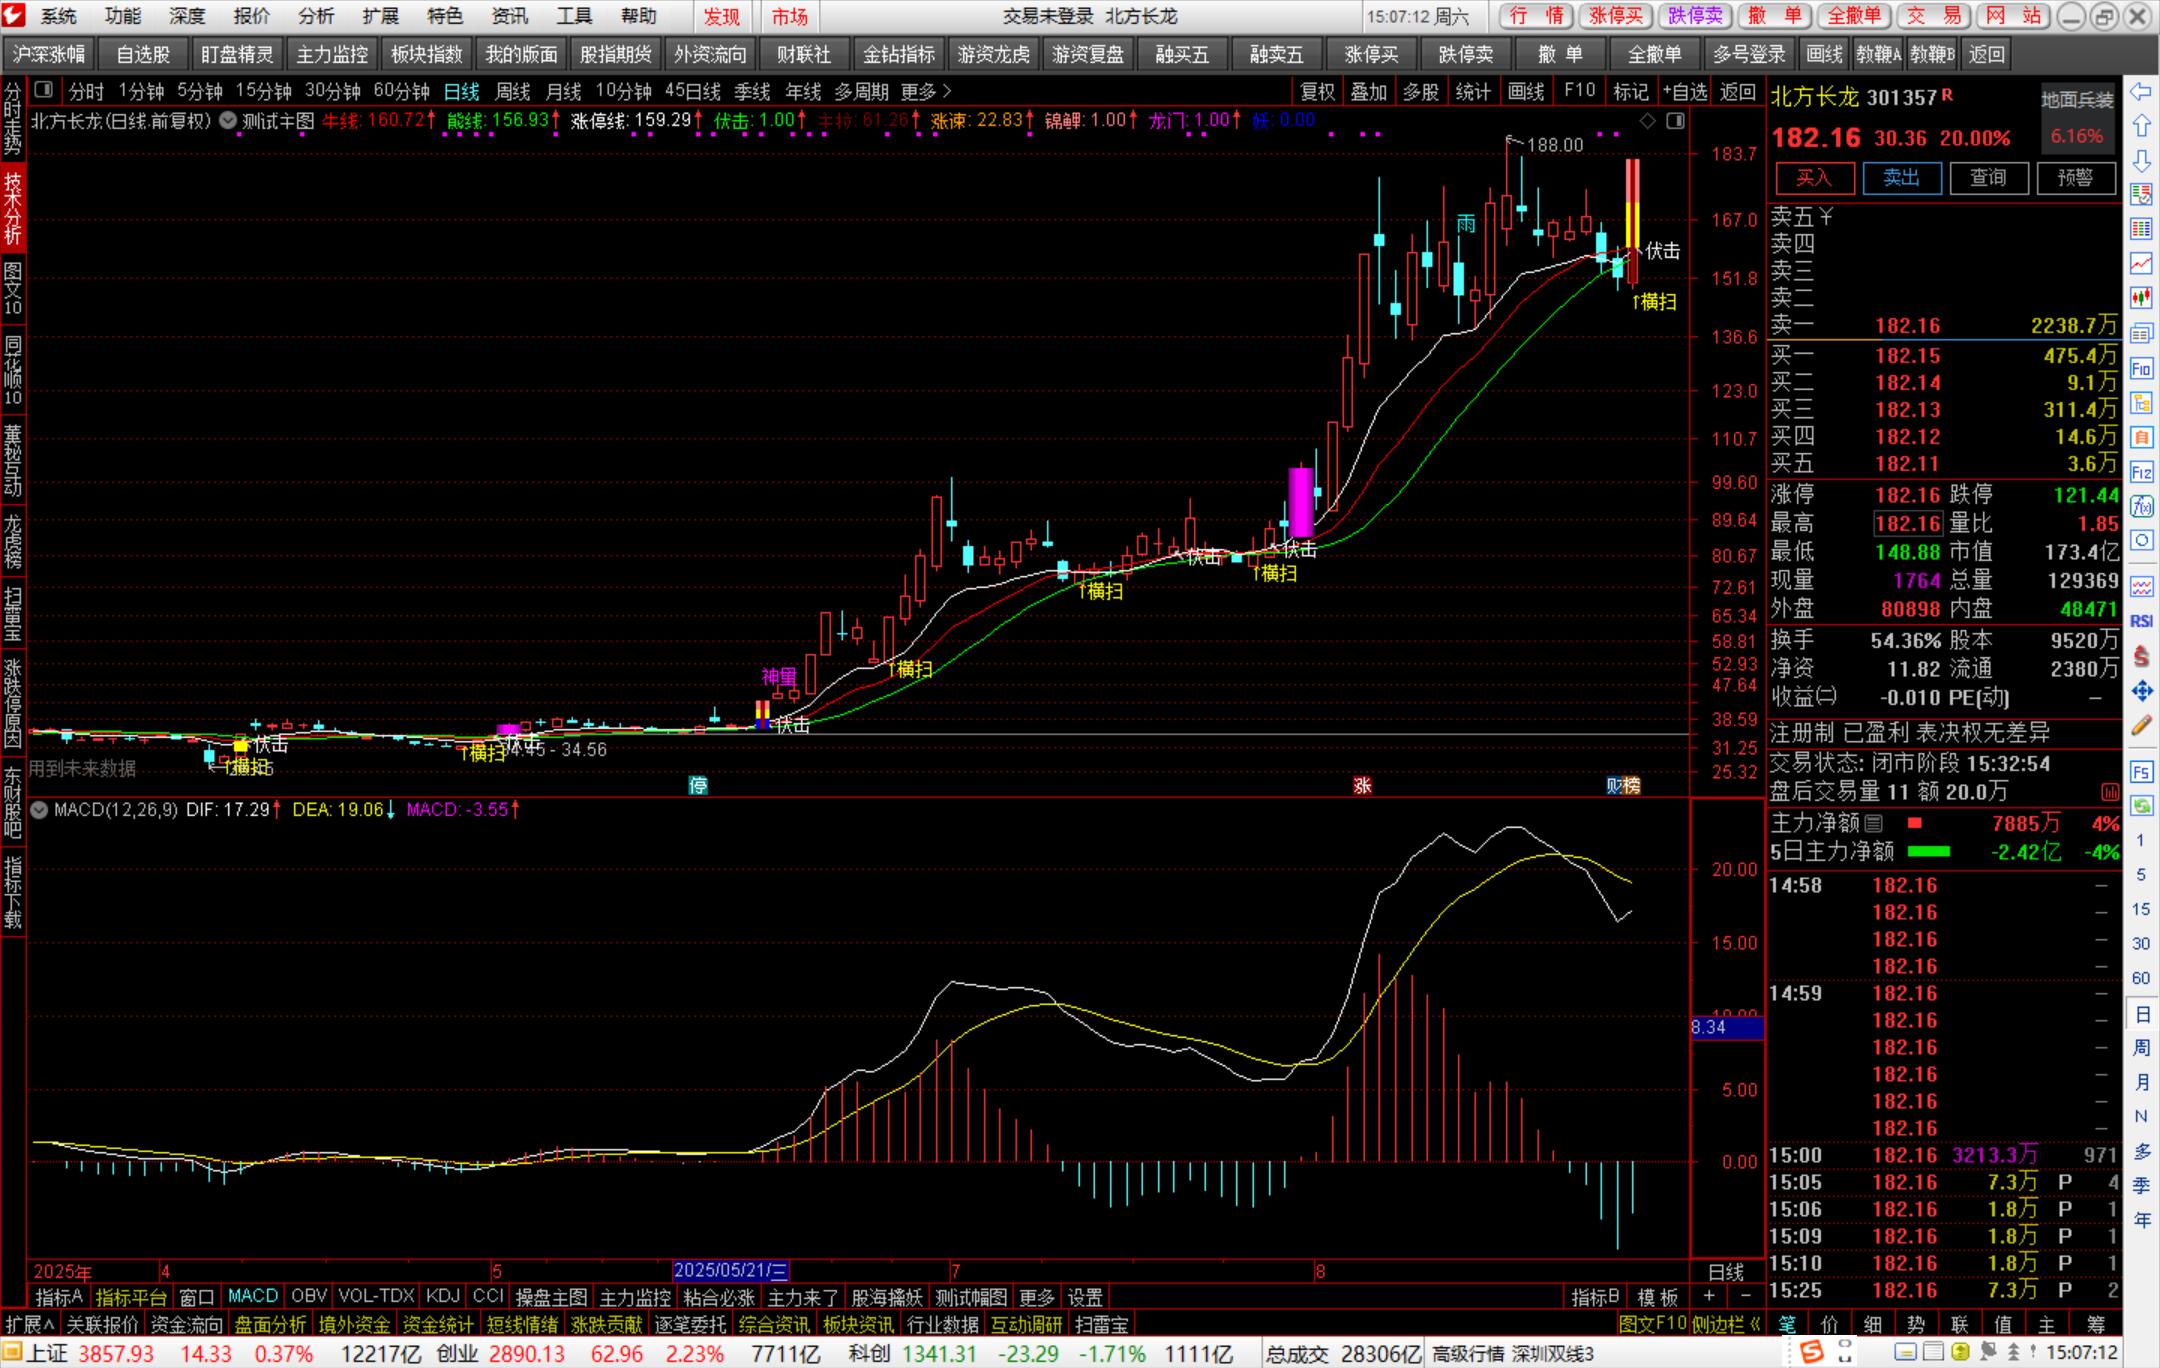Toggle the panel layout icon beside 分时
2160x1368 pixels.
43,91
